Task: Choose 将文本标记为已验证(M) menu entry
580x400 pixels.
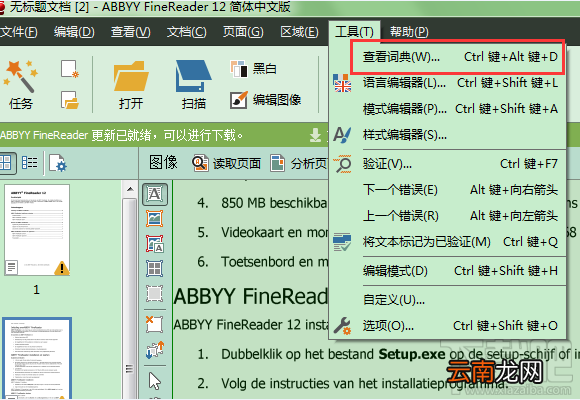Action: (448, 242)
